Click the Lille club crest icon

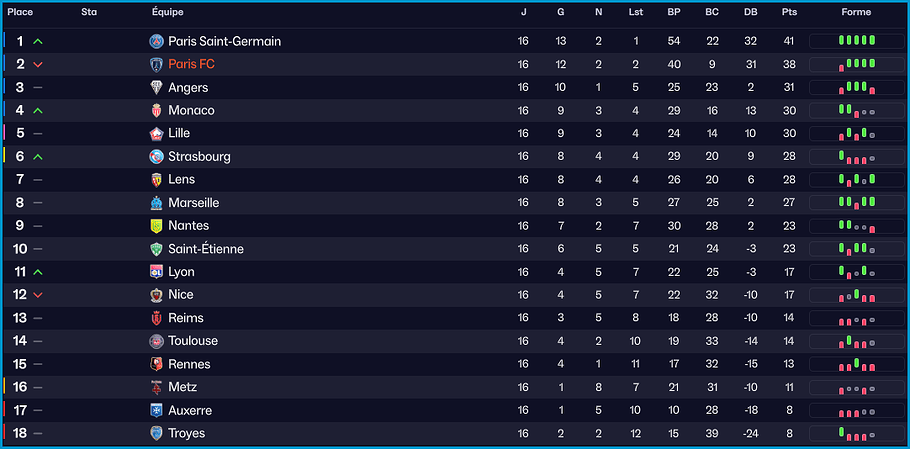point(156,133)
